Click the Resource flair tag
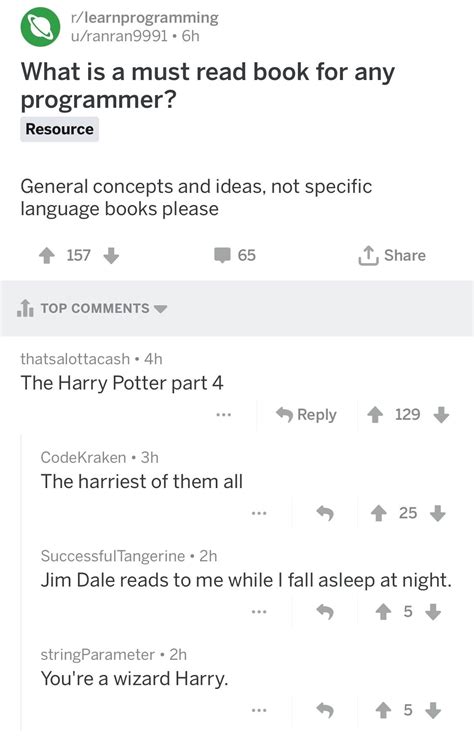The height and width of the screenshot is (739, 474). pyautogui.click(x=59, y=129)
